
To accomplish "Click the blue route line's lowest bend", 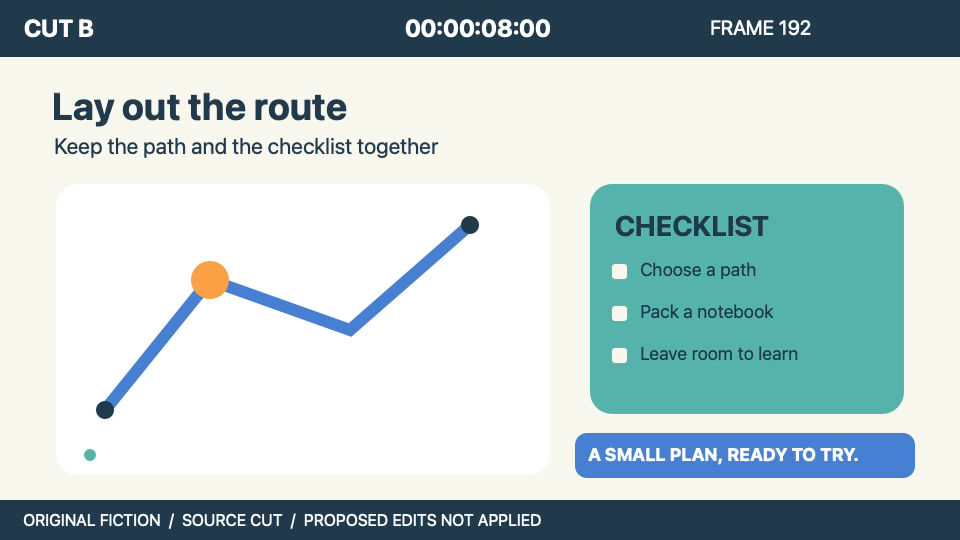I will [350, 330].
